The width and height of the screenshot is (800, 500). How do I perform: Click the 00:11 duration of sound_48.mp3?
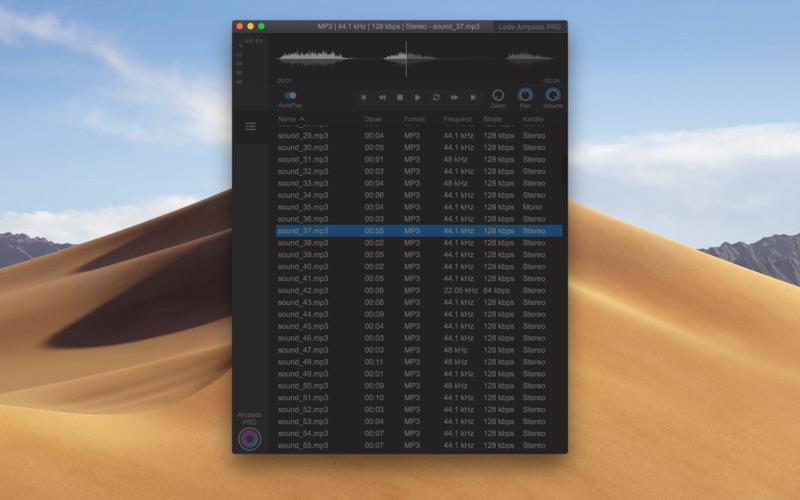coord(373,362)
